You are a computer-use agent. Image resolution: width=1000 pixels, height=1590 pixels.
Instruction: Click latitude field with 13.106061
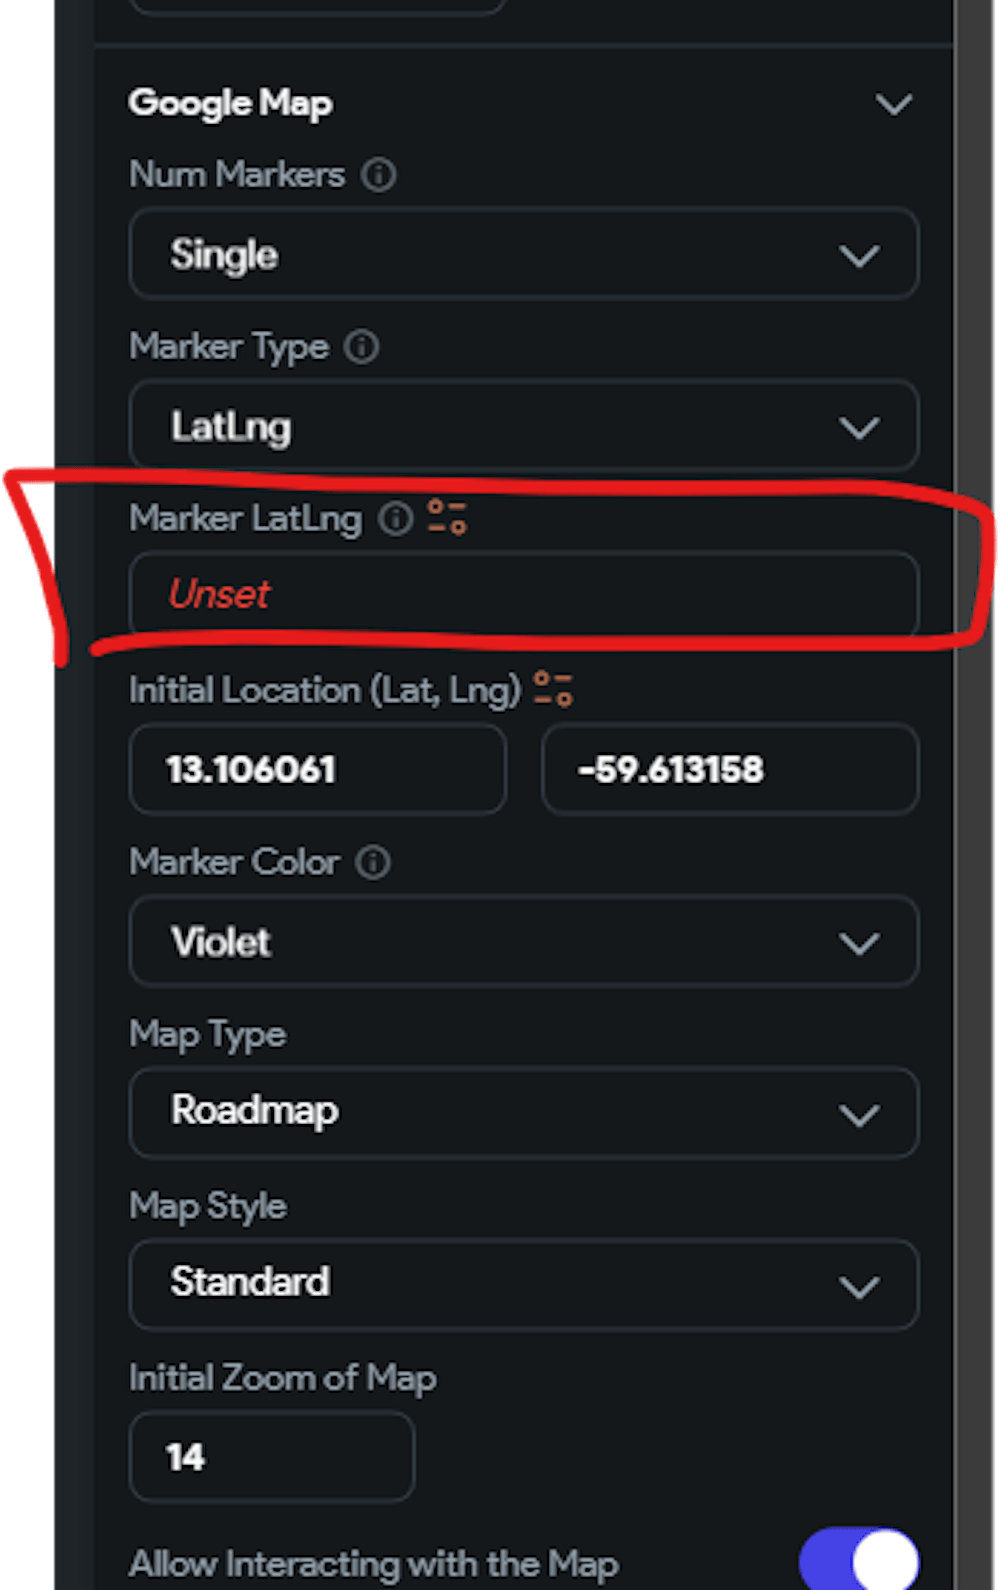tap(317, 770)
